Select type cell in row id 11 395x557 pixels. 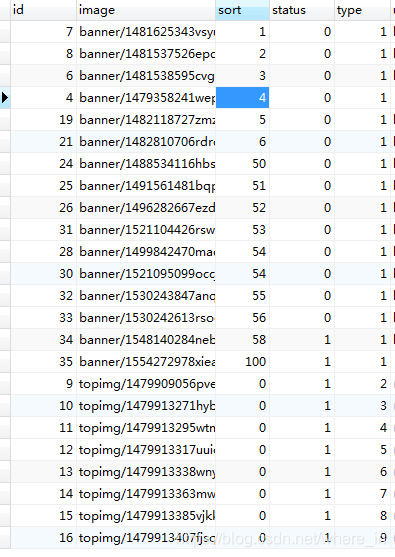(362, 428)
